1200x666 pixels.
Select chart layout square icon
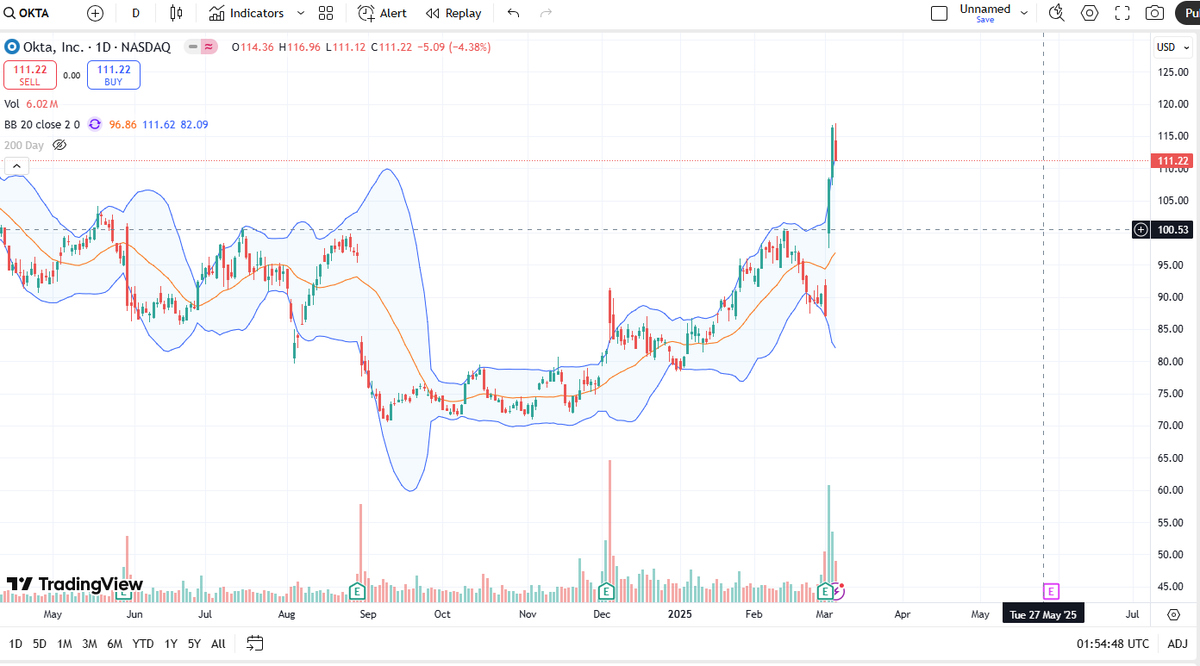939,13
